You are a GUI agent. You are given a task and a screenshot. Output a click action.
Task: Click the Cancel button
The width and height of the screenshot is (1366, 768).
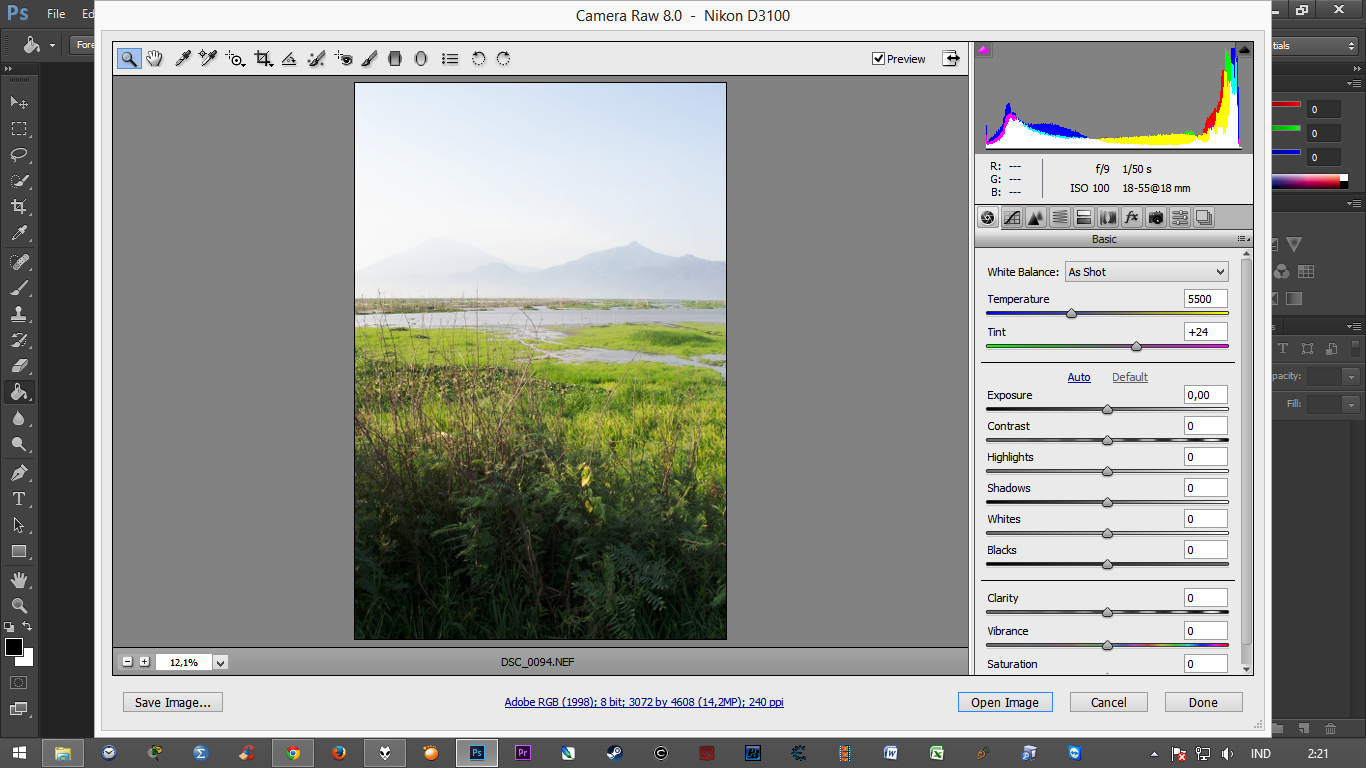click(x=1109, y=702)
